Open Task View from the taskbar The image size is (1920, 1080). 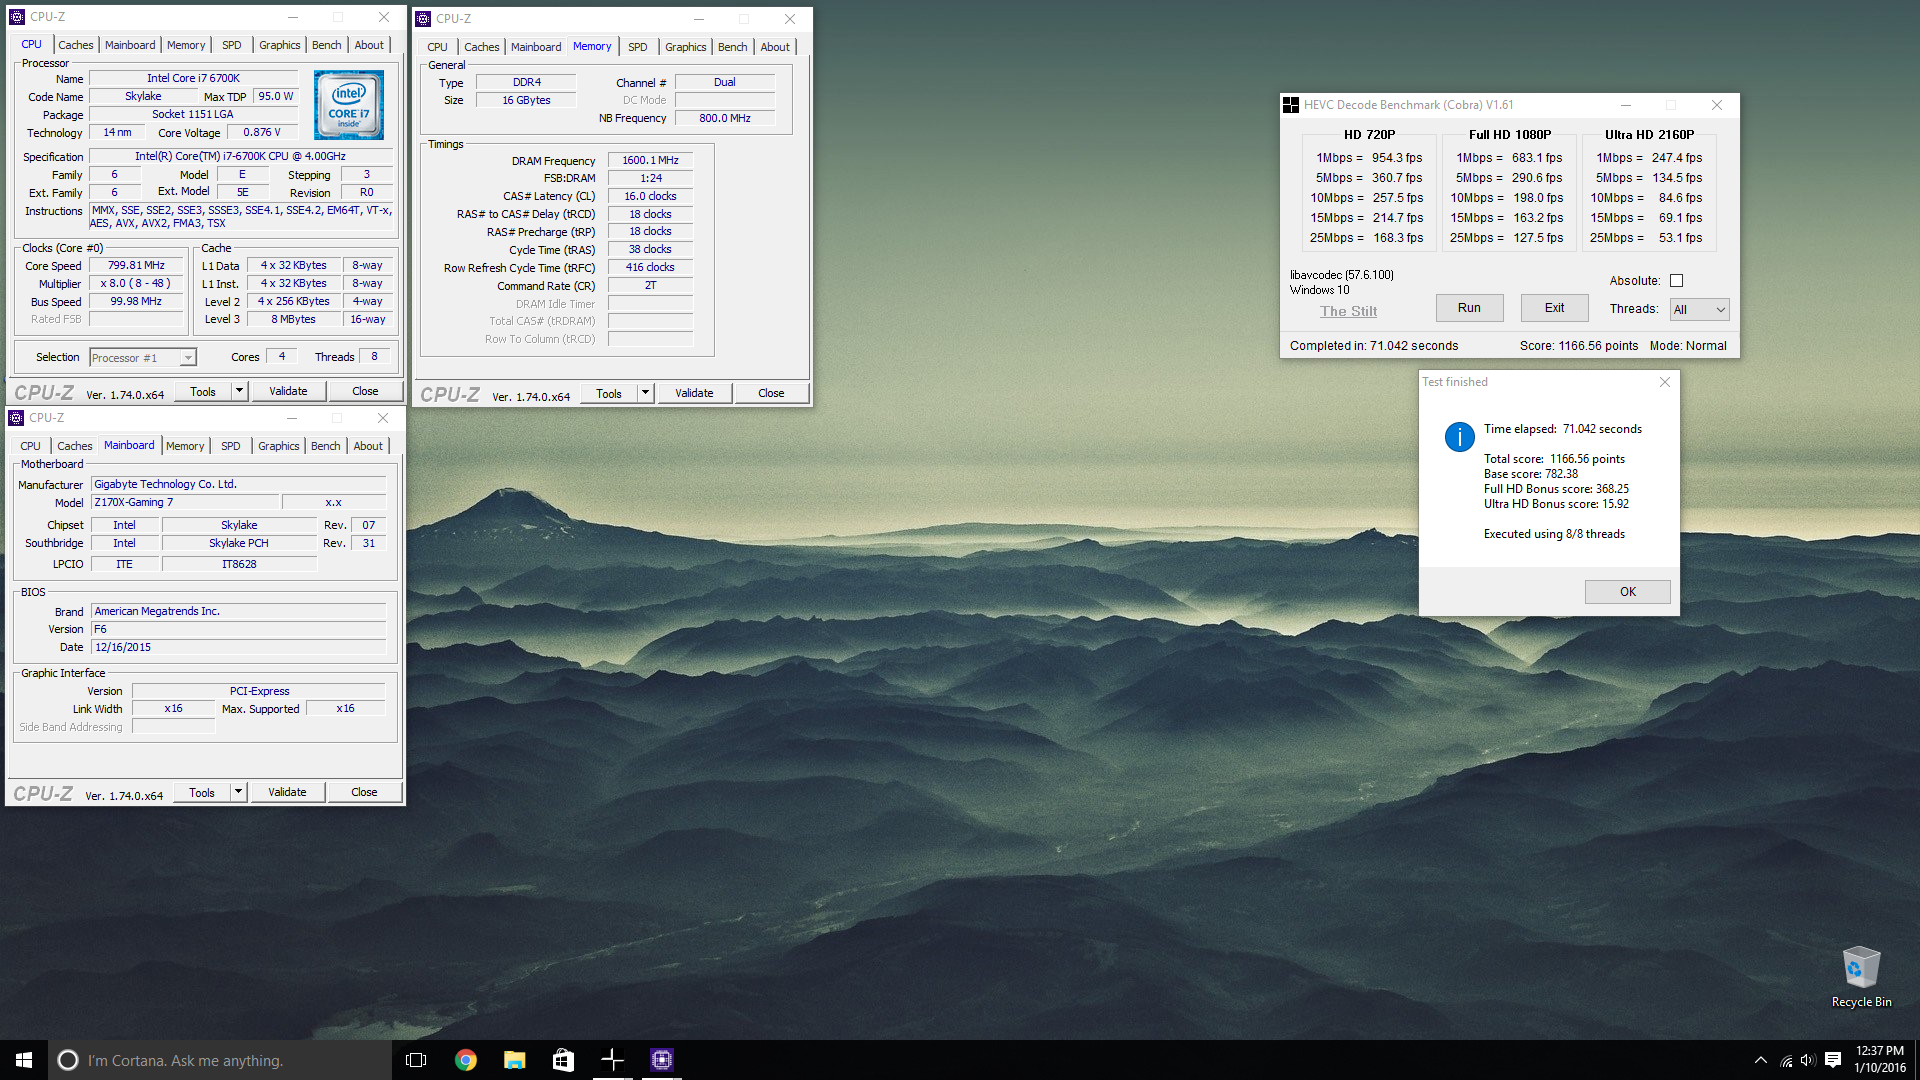pos(416,1060)
